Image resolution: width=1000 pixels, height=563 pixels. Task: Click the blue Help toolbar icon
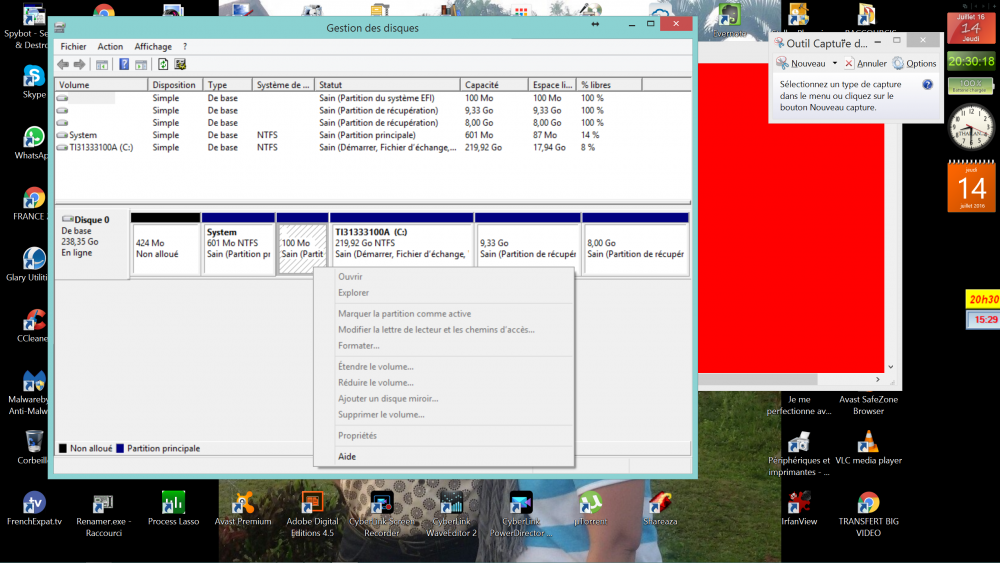click(x=124, y=64)
